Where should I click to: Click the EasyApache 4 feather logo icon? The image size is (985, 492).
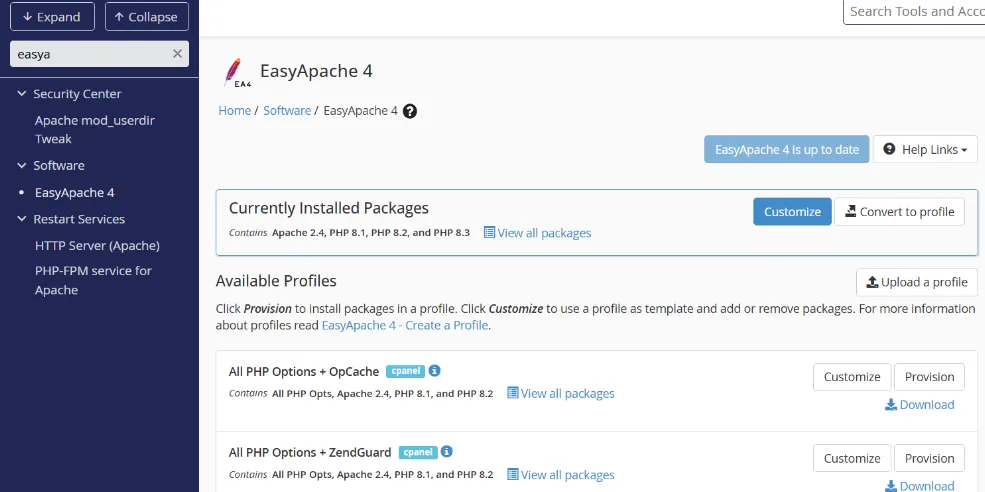tap(236, 72)
